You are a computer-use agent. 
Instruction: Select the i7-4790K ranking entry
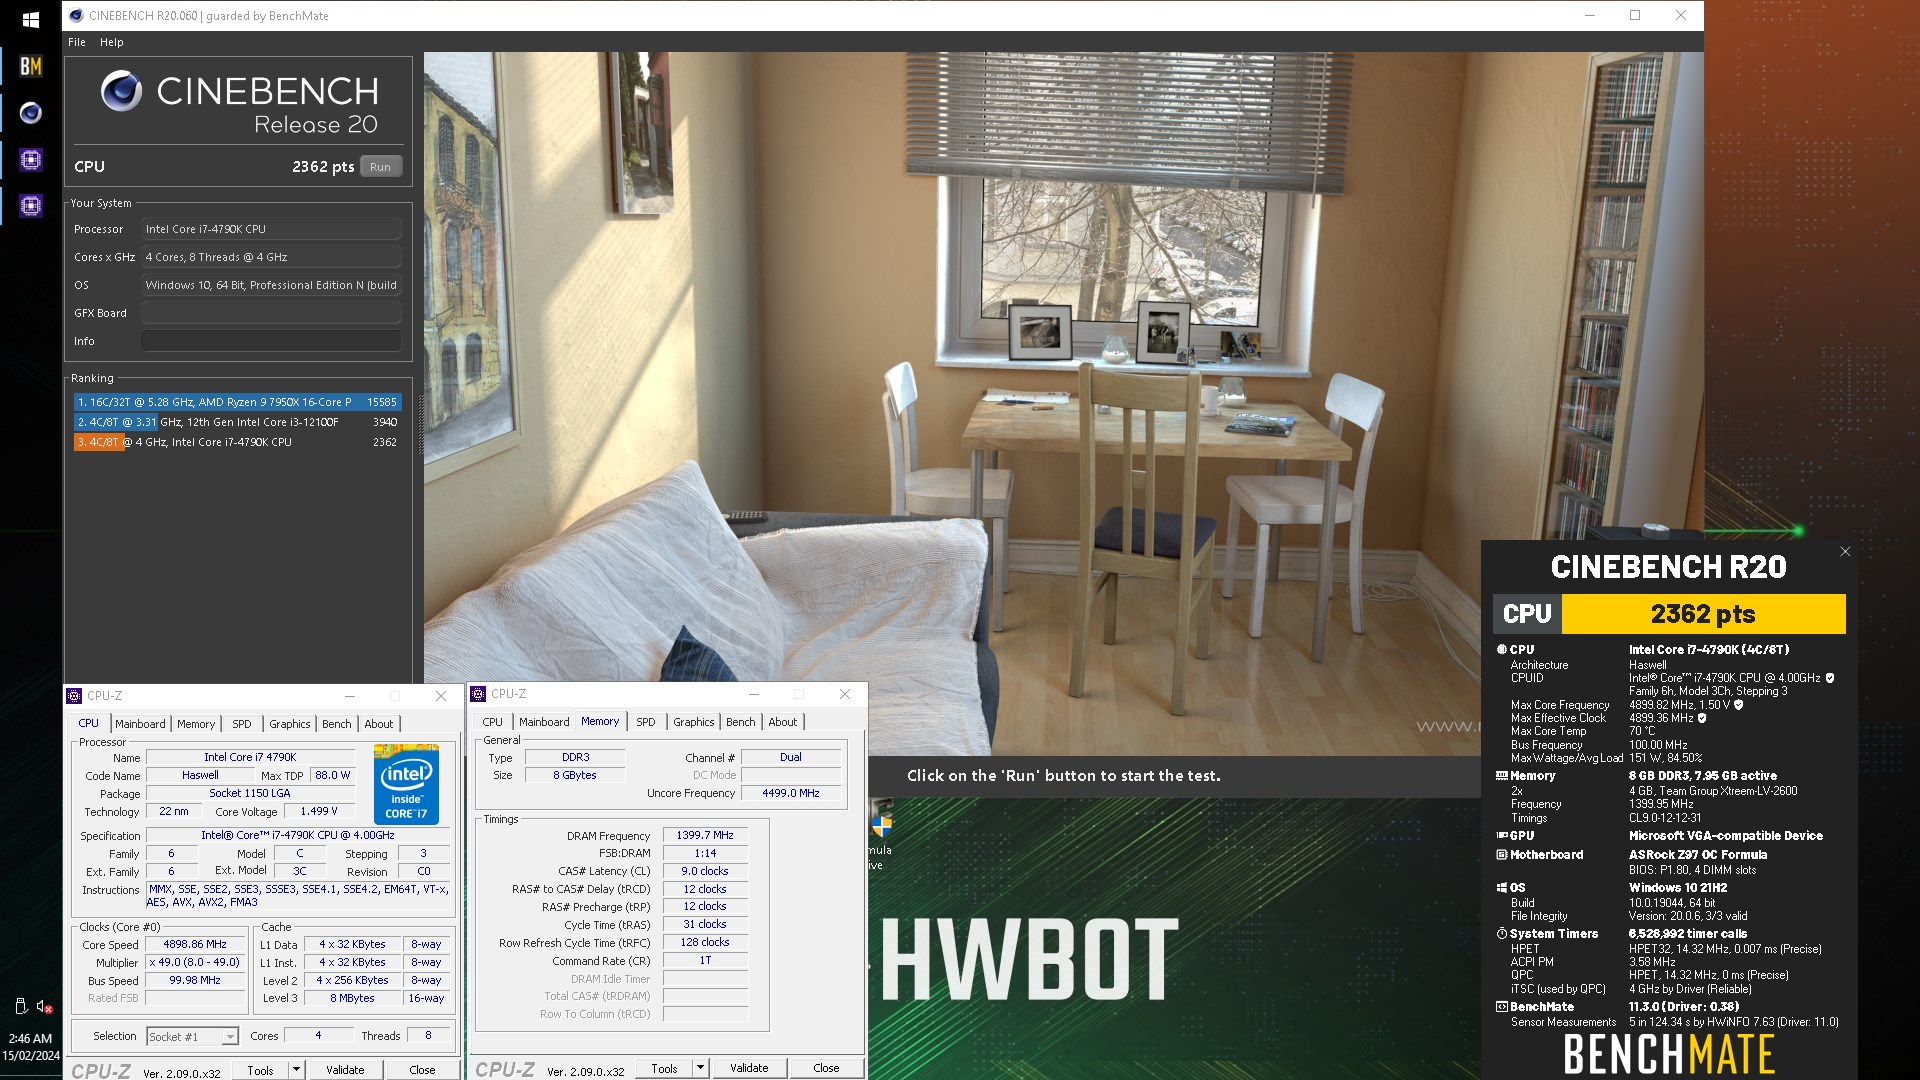tap(238, 442)
